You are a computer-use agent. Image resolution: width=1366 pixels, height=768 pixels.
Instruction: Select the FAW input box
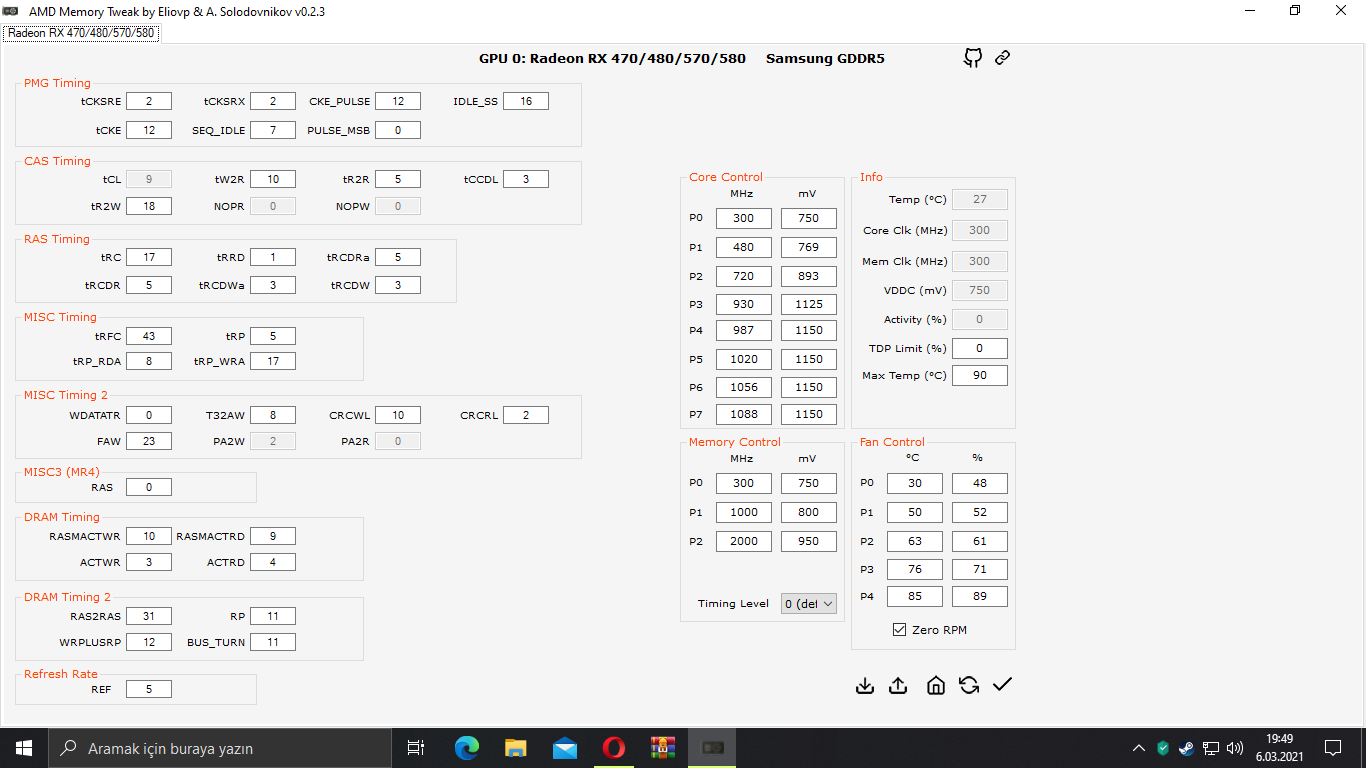point(149,440)
